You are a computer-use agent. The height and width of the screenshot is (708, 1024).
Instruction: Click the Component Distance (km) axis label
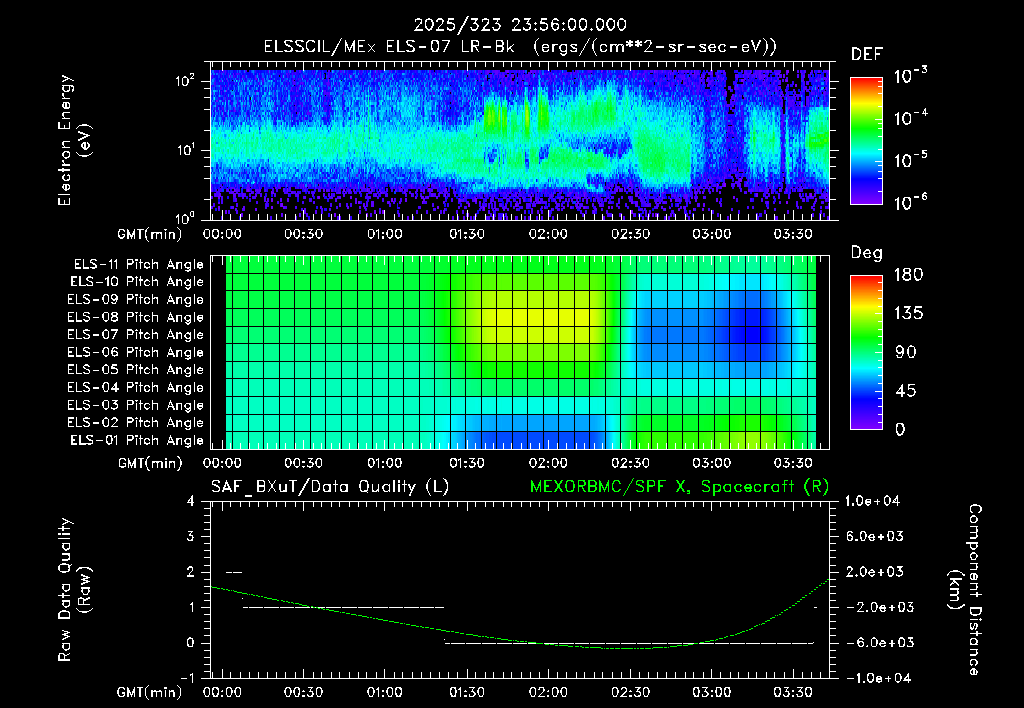(967, 590)
